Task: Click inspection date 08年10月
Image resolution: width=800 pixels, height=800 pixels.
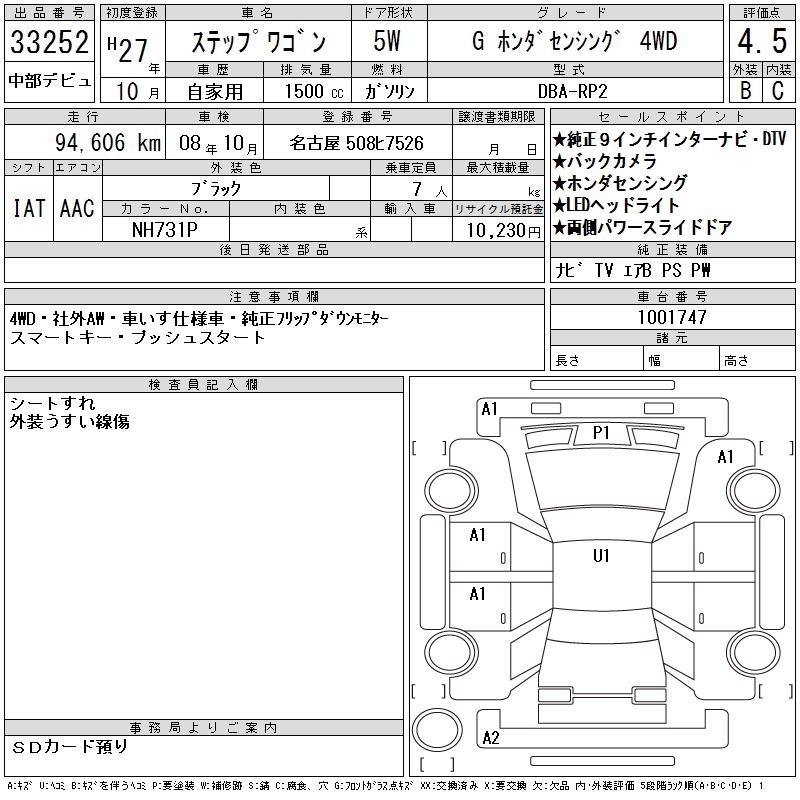Action: click(x=218, y=143)
